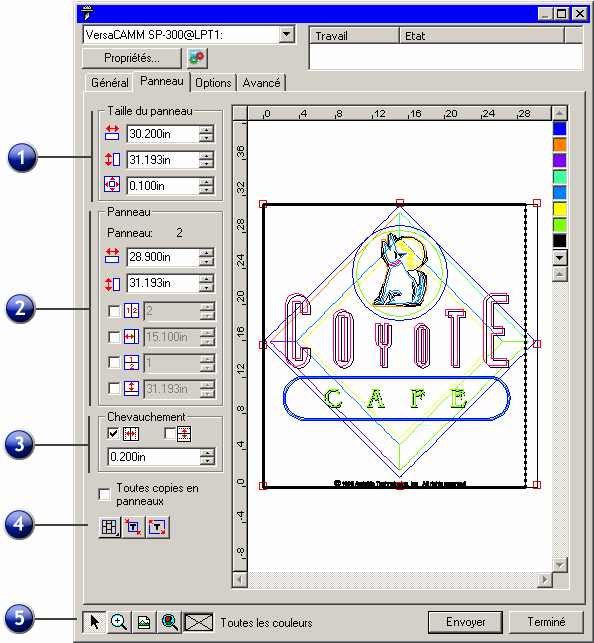The image size is (594, 643).
Task: Activate the zoom in magnifier tool
Action: coord(119,622)
